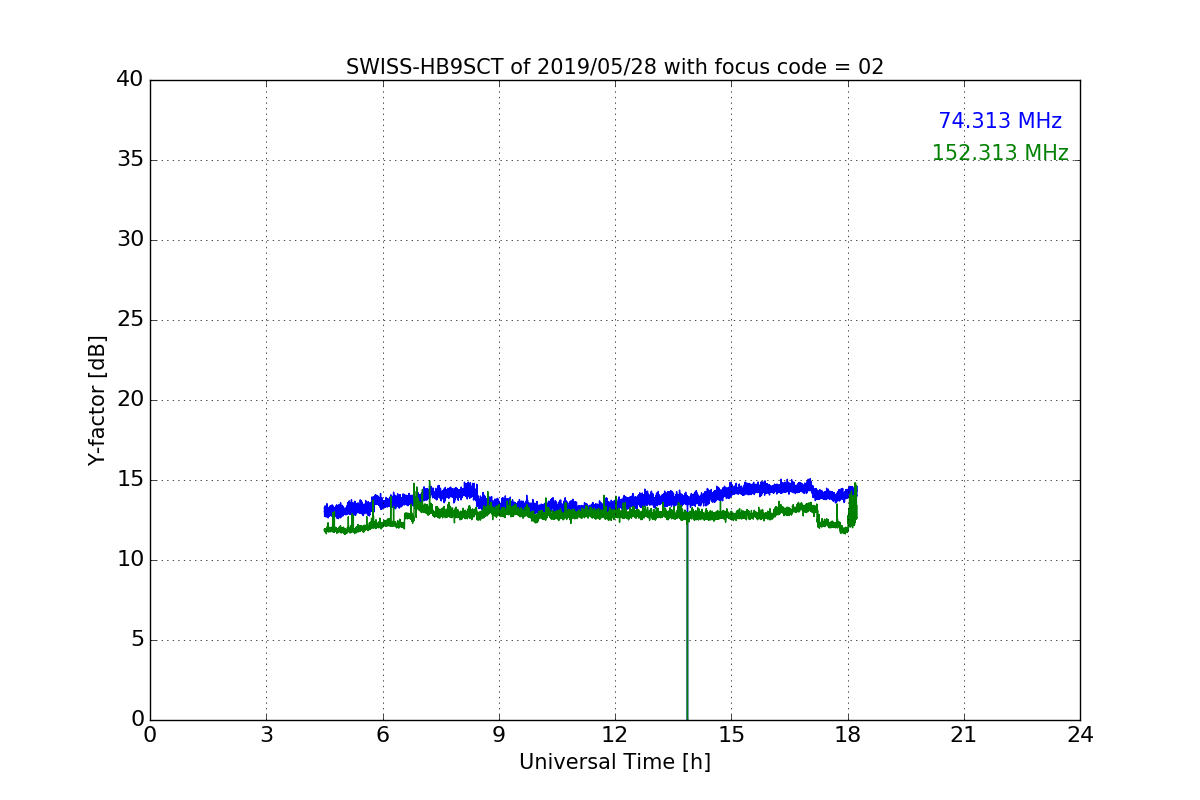The height and width of the screenshot is (800, 1200).
Task: Click x-axis tick label 24
Action: click(x=1080, y=735)
